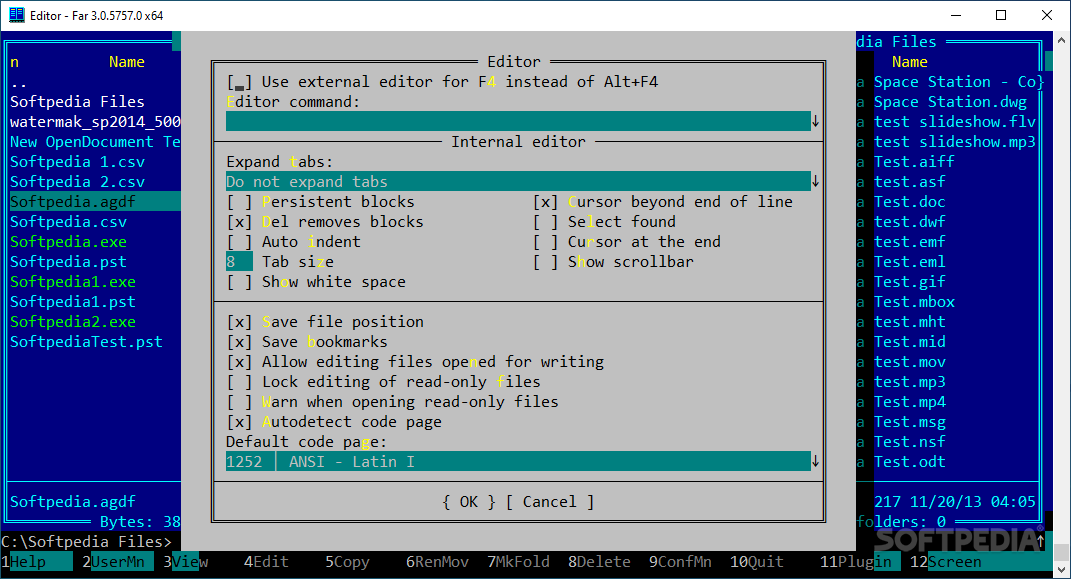Enable Auto indent option
Screen dimensions: 1071x579
coord(239,242)
